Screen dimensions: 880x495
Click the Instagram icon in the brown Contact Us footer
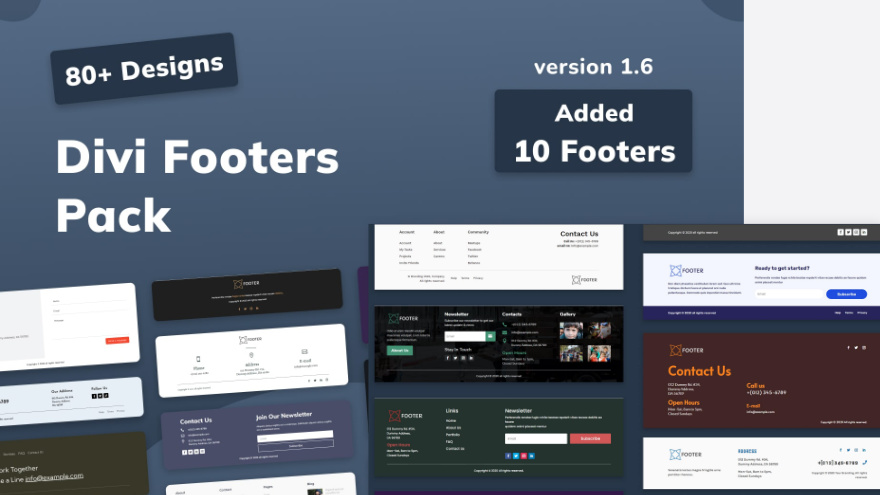click(865, 348)
